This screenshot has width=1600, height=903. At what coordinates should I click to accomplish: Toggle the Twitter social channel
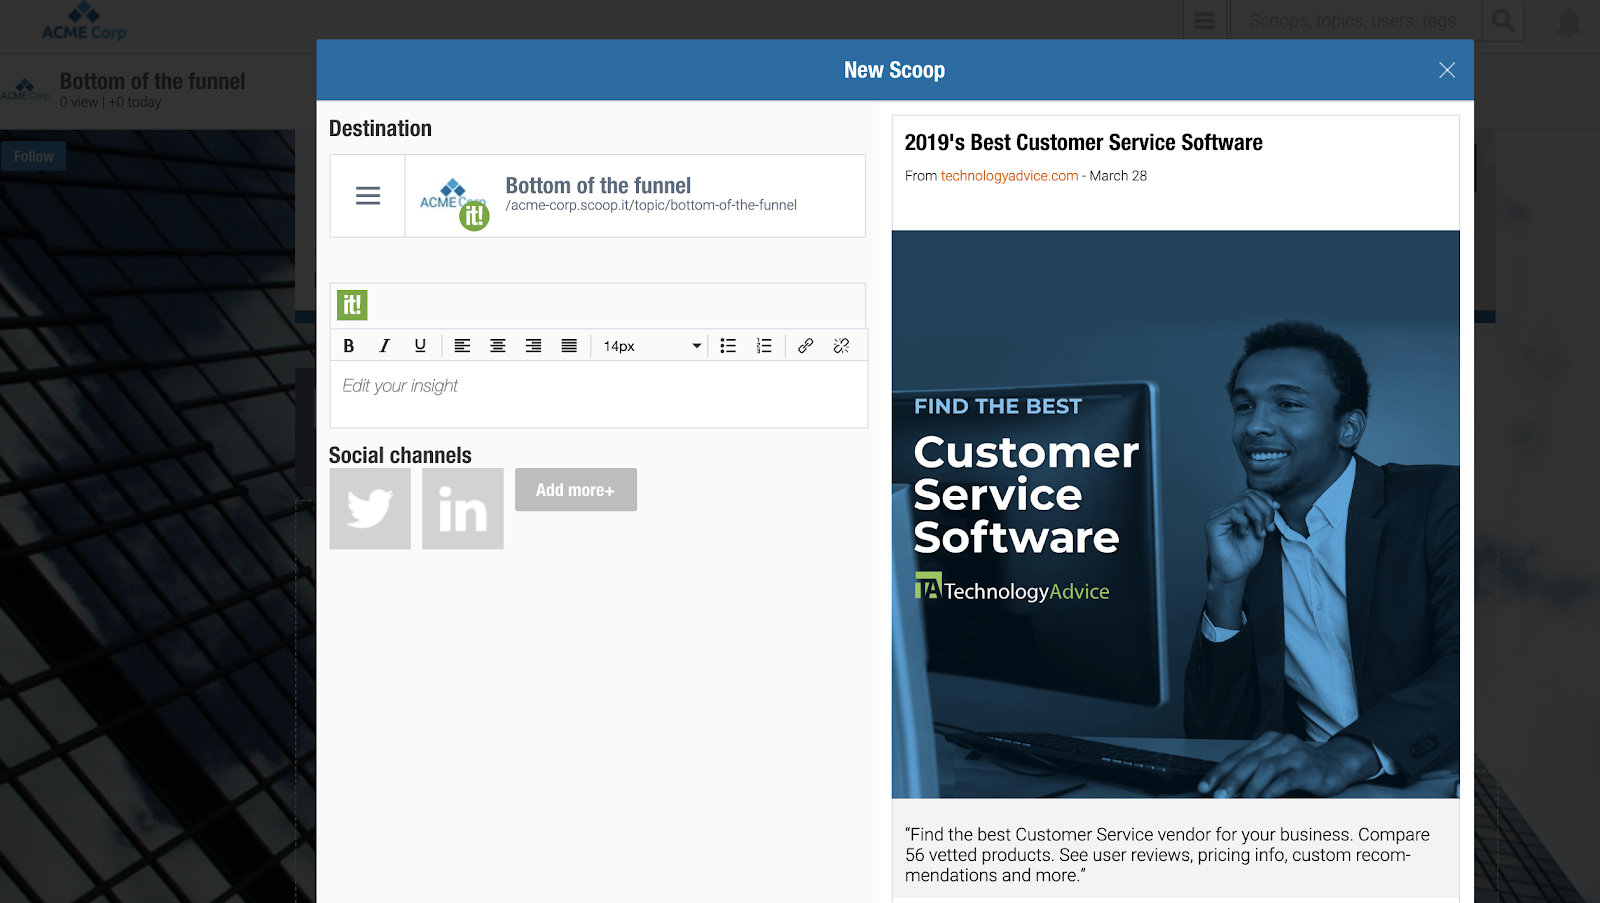[x=370, y=509]
